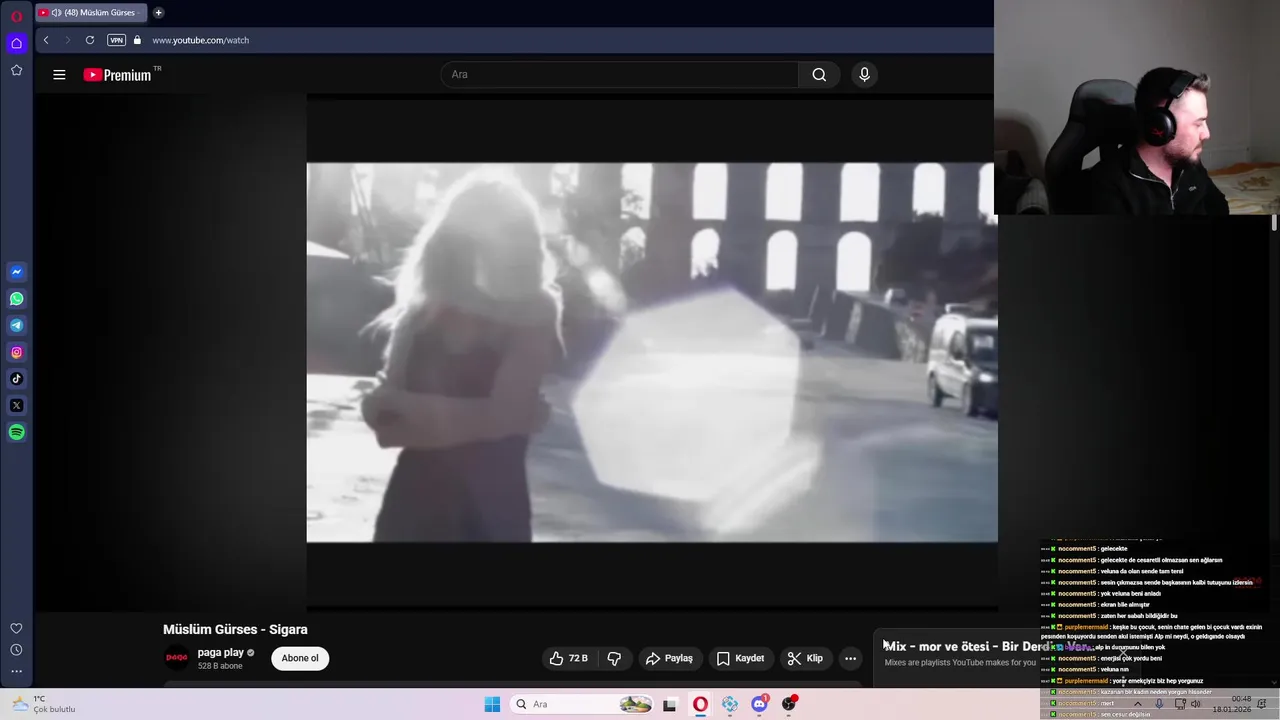Click the youtube.com/watch address bar
1280x720 pixels.
click(x=200, y=40)
